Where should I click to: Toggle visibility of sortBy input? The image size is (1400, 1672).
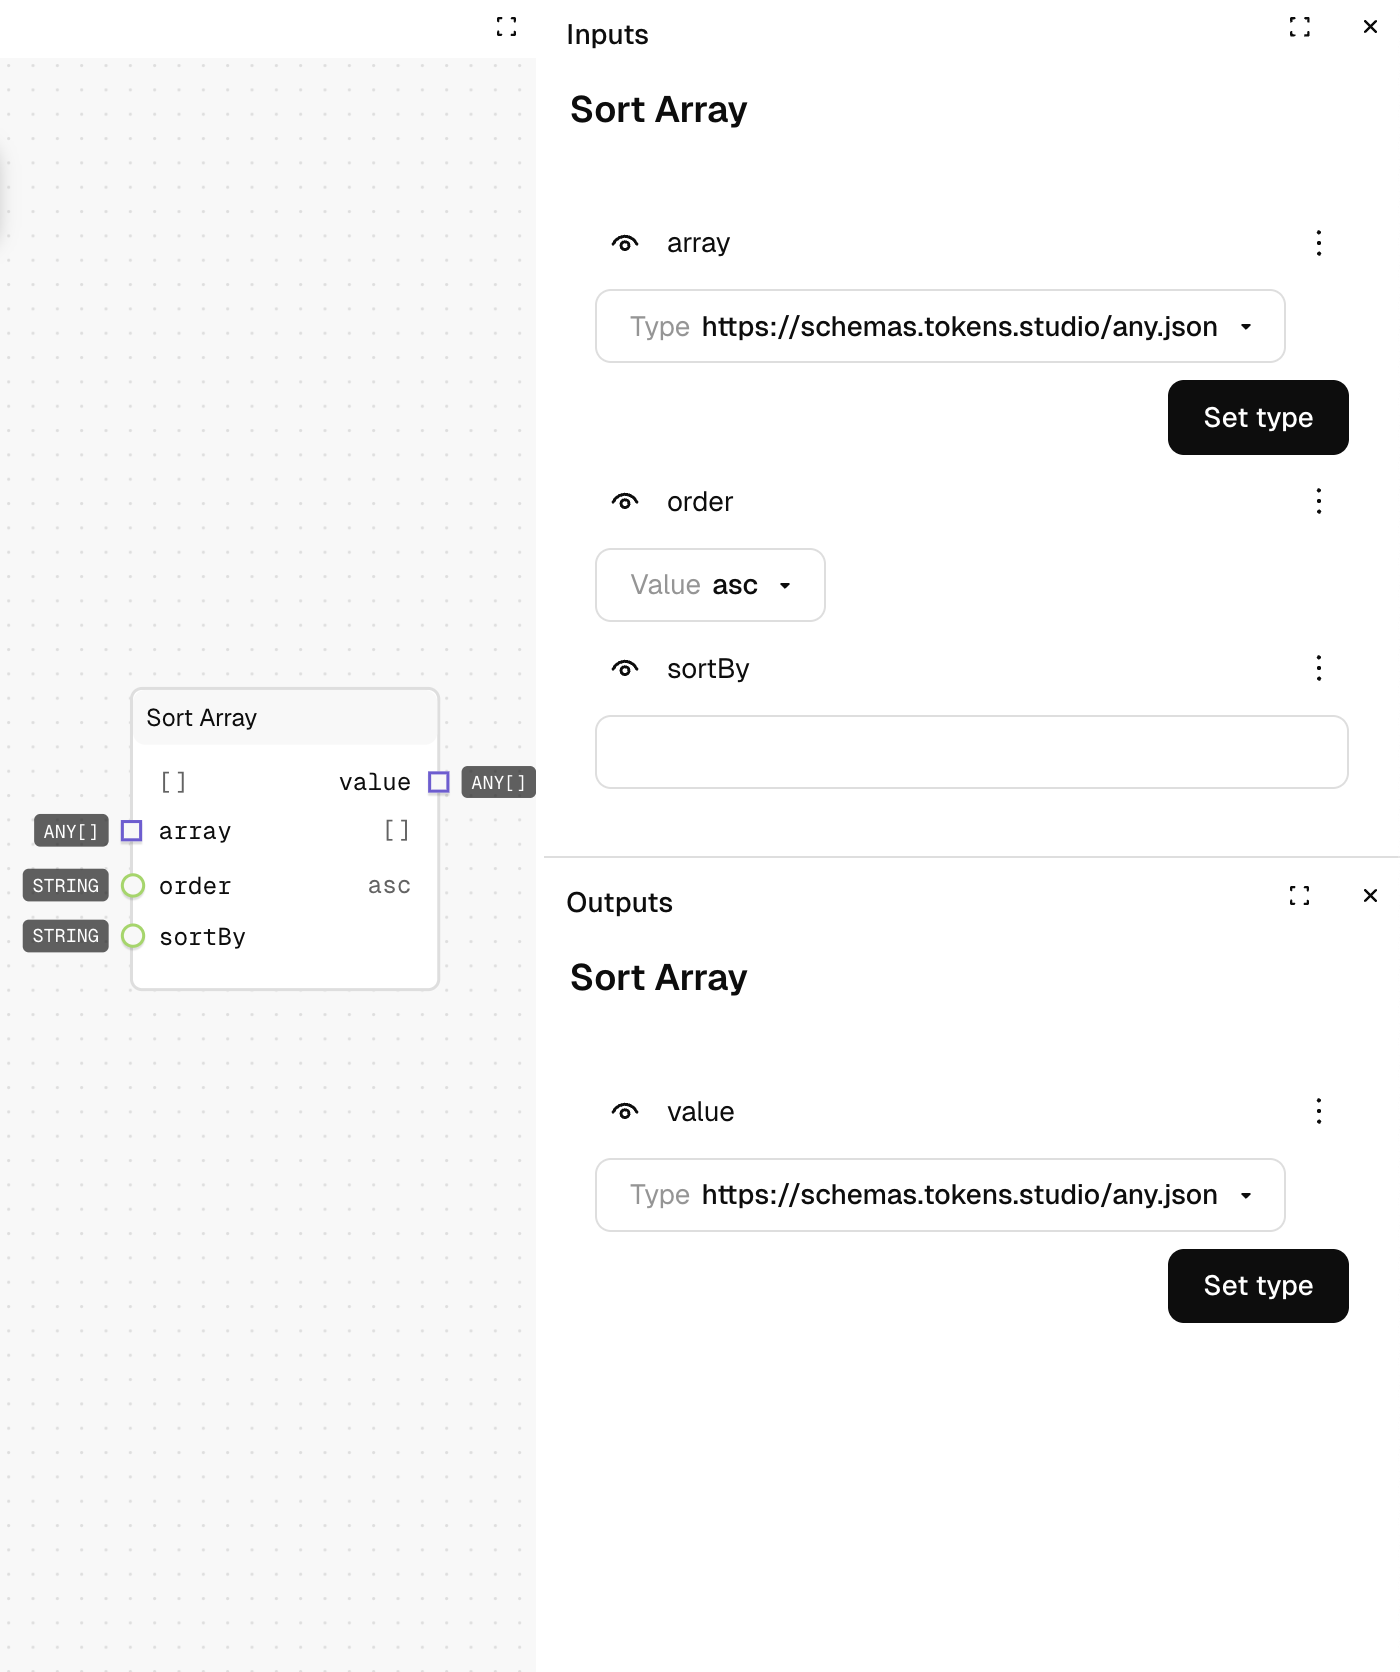625,669
